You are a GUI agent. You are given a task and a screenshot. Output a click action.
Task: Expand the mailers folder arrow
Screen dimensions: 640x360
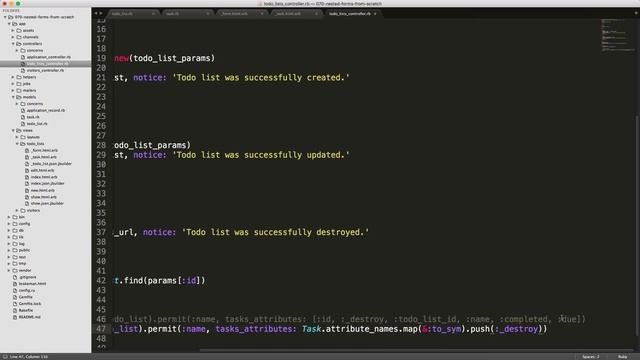click(x=13, y=90)
